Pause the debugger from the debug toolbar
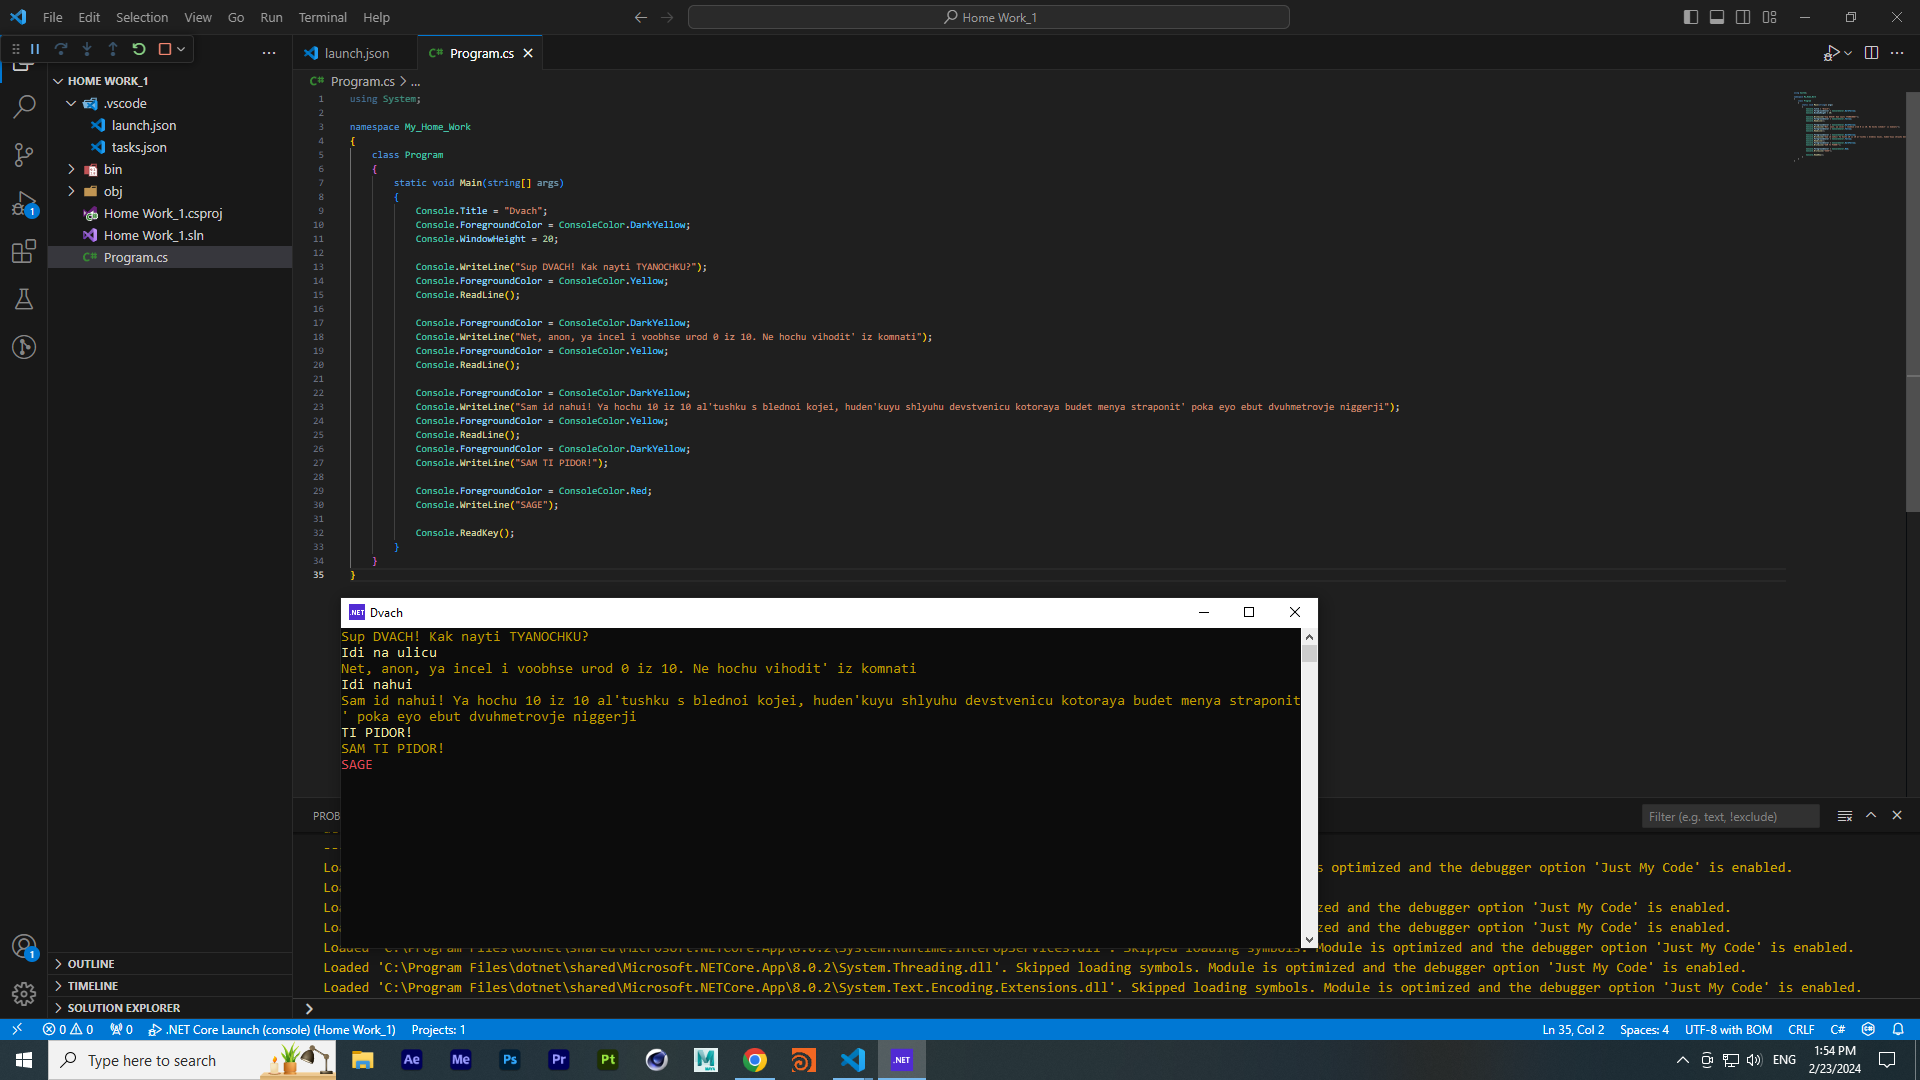Image resolution: width=1920 pixels, height=1080 pixels. tap(35, 49)
